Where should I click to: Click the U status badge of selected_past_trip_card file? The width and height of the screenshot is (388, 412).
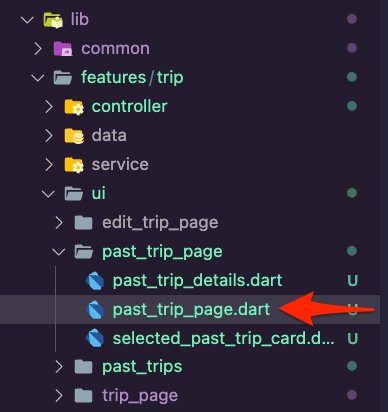click(x=353, y=339)
